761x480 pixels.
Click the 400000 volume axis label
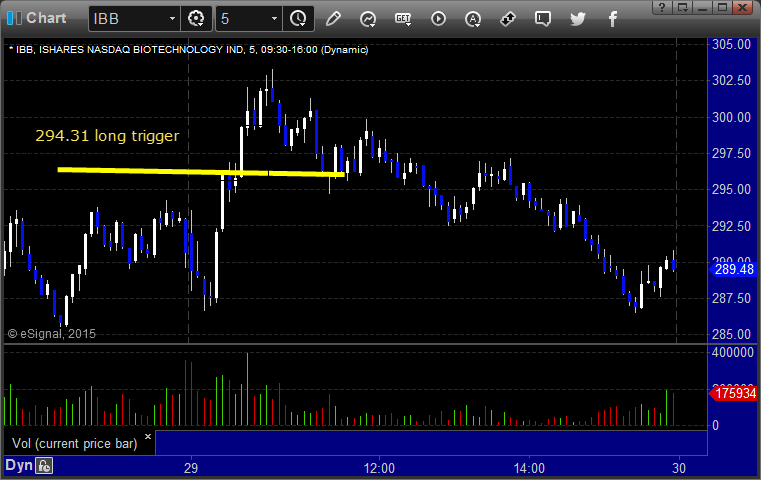click(x=733, y=352)
